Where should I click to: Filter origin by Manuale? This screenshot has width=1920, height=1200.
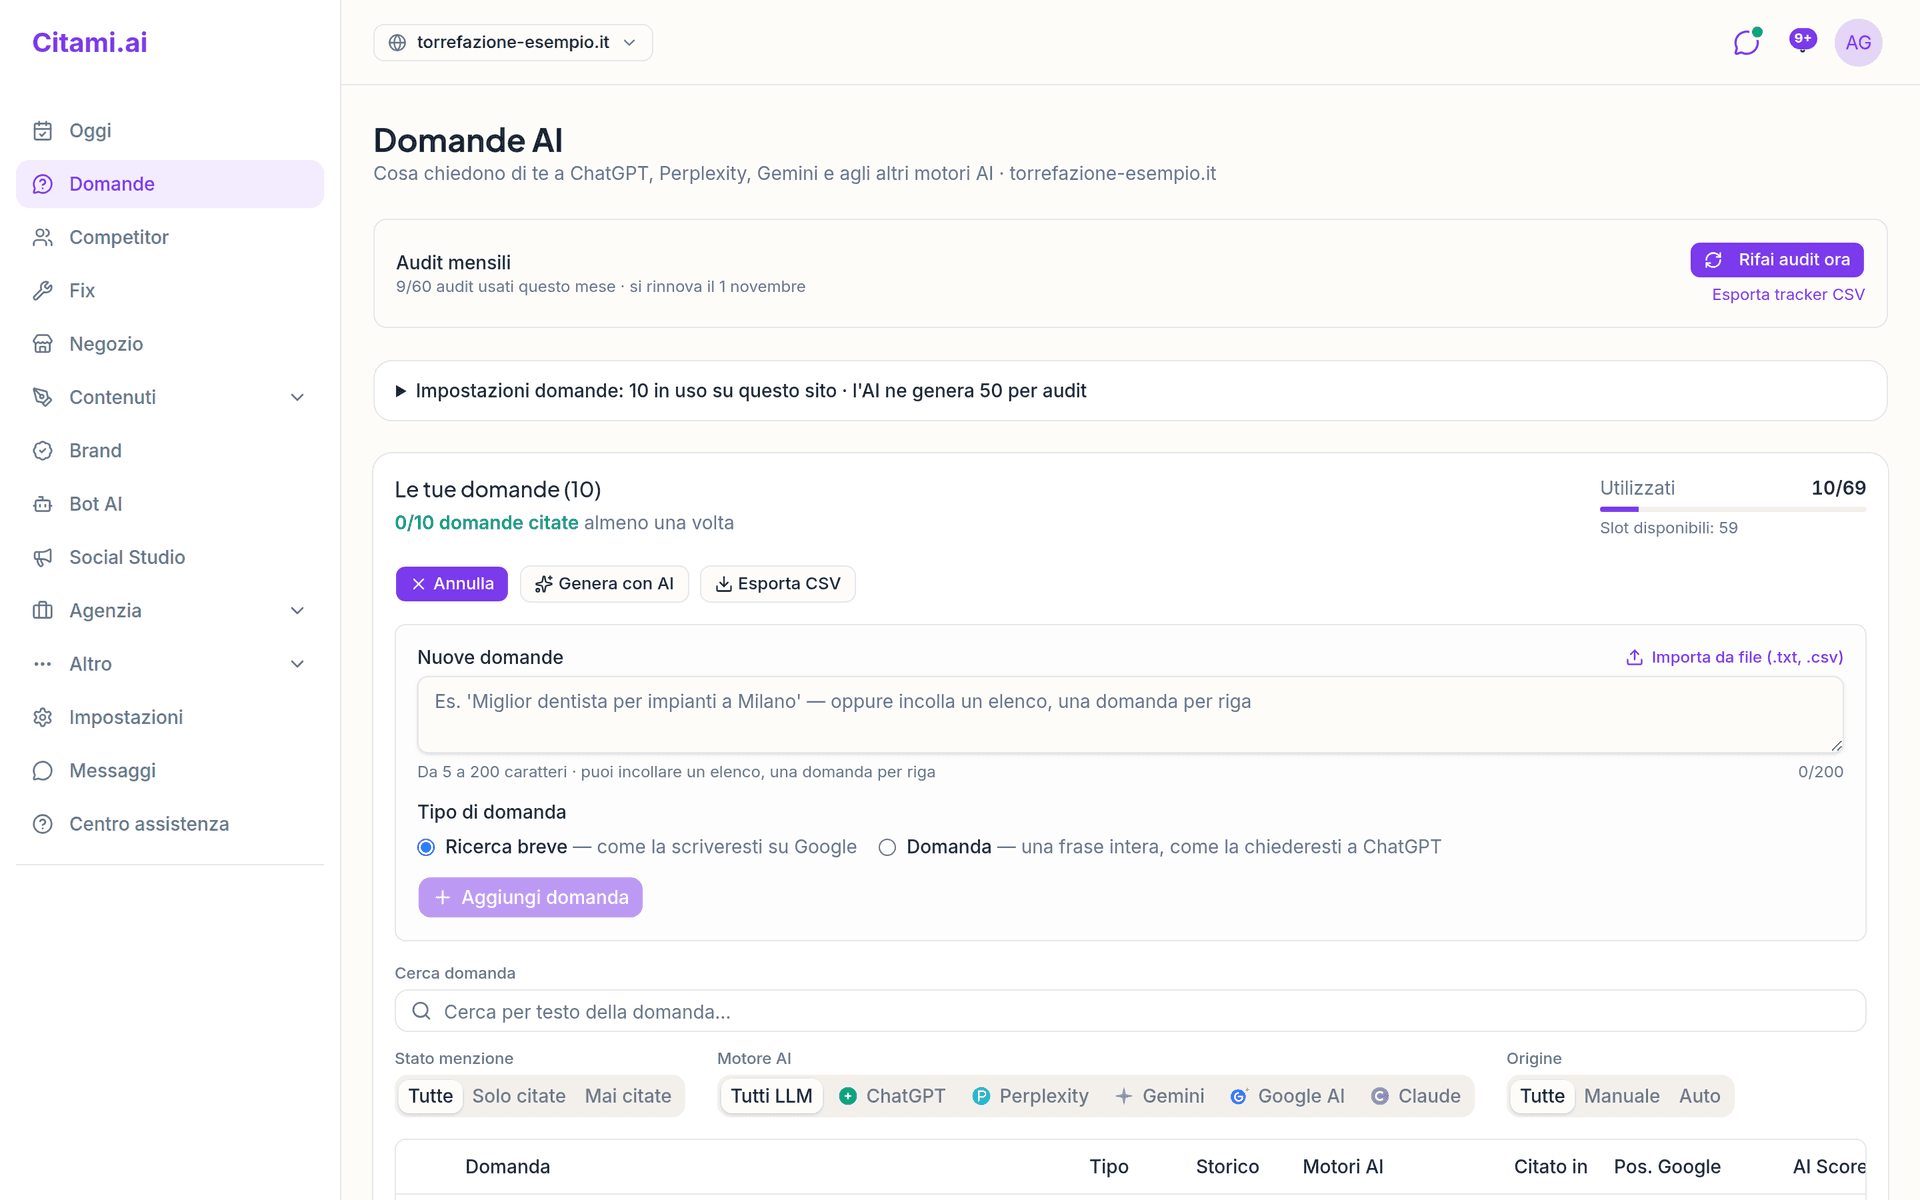(1622, 1096)
